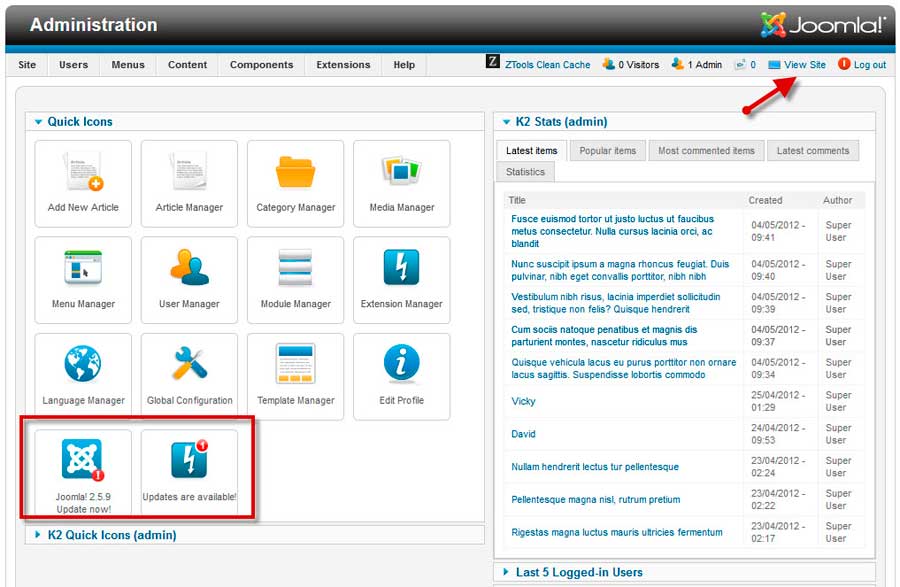Switch to the Latest comments tab
This screenshot has width=900, height=587.
(813, 151)
